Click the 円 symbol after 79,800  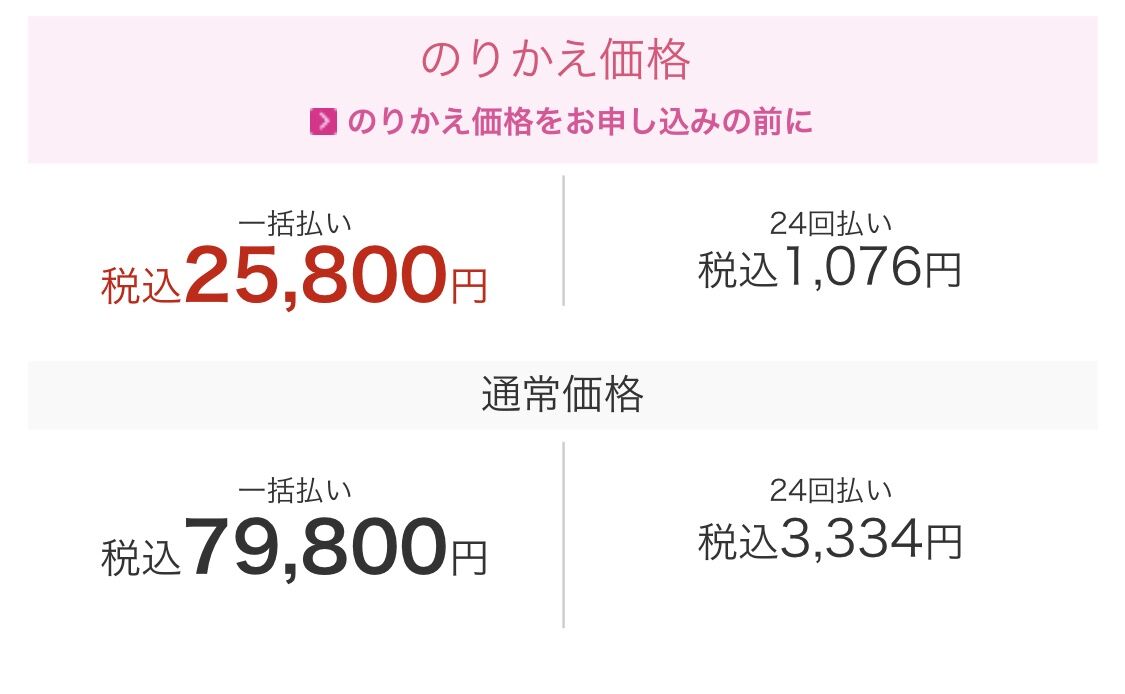(x=468, y=558)
